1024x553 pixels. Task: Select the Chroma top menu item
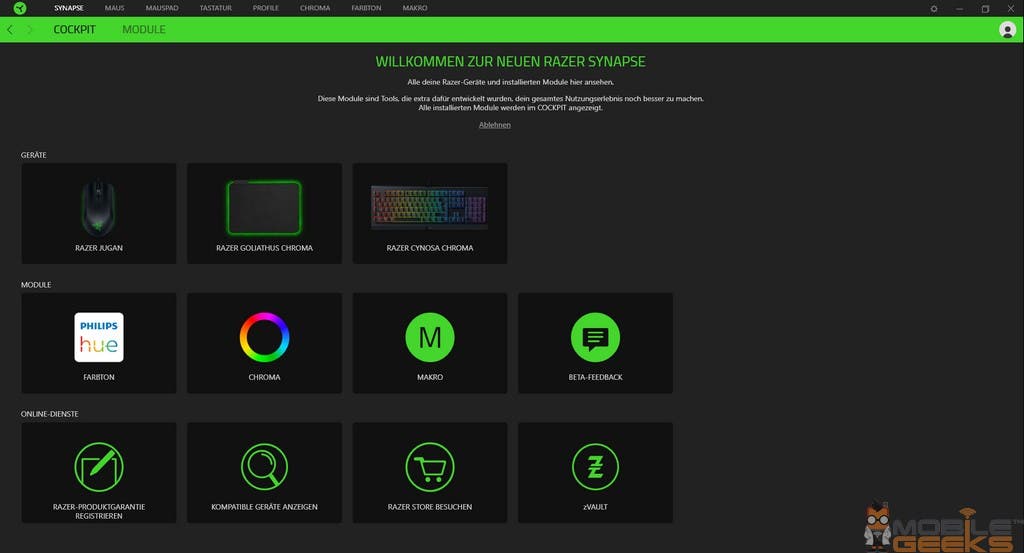(315, 8)
